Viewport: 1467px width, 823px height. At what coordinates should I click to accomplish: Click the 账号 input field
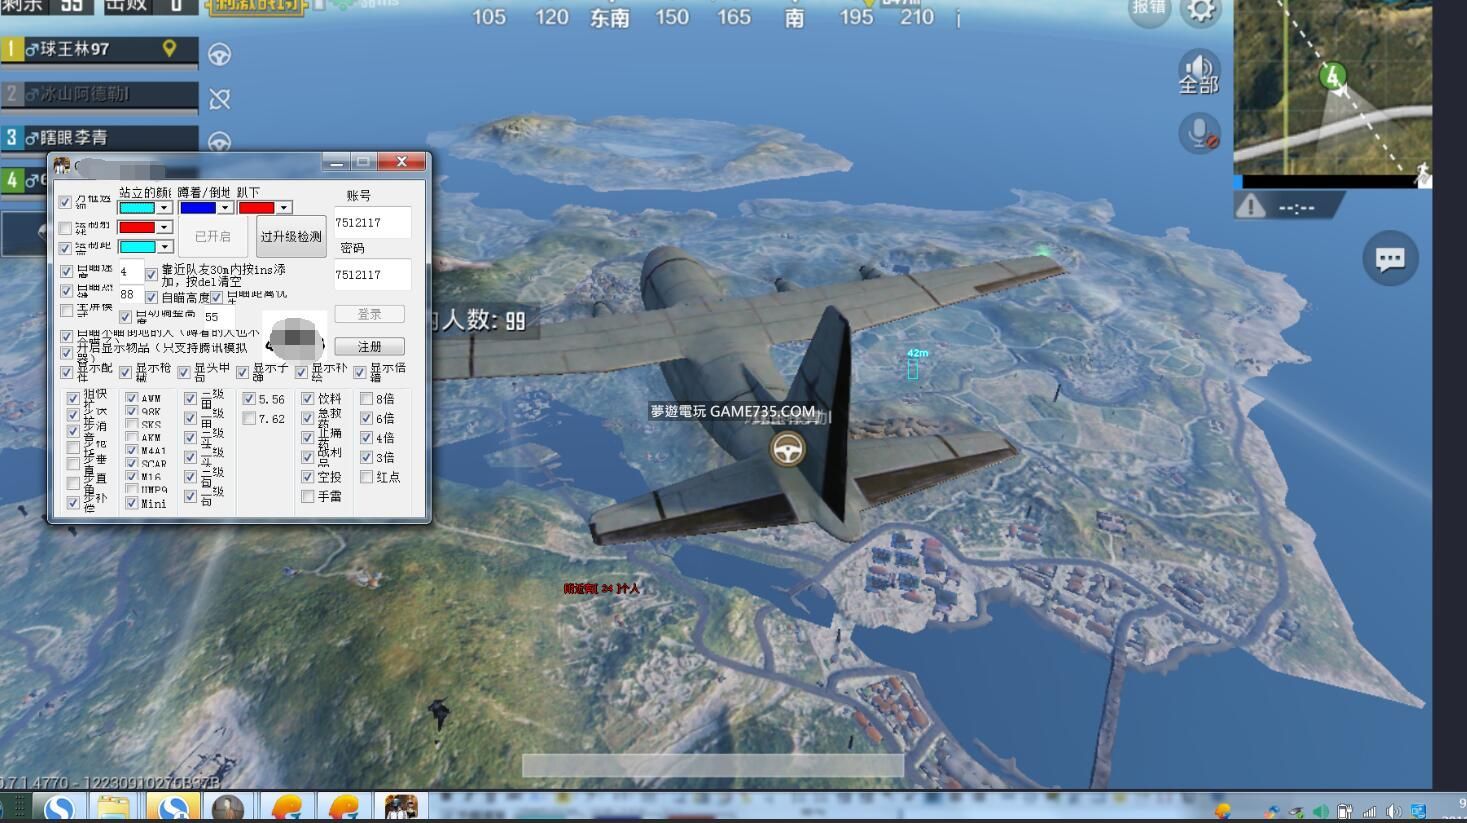tap(372, 222)
